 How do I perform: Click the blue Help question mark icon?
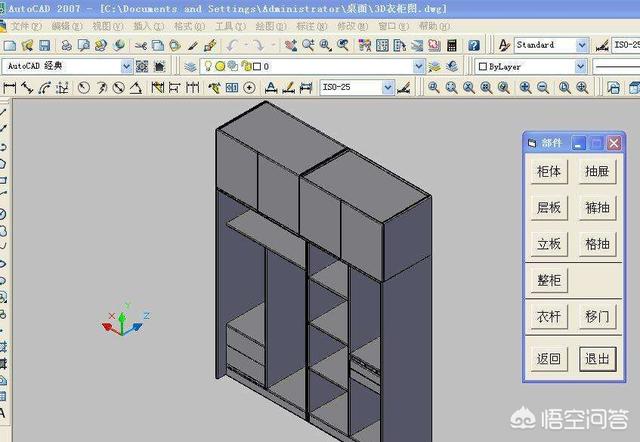click(x=475, y=46)
